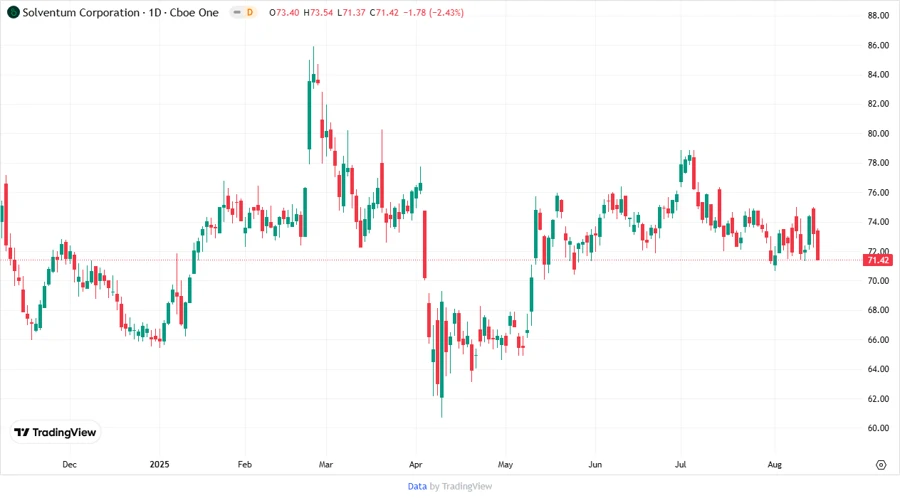Click the 60.00 price axis label
900x498 pixels.
(878, 428)
